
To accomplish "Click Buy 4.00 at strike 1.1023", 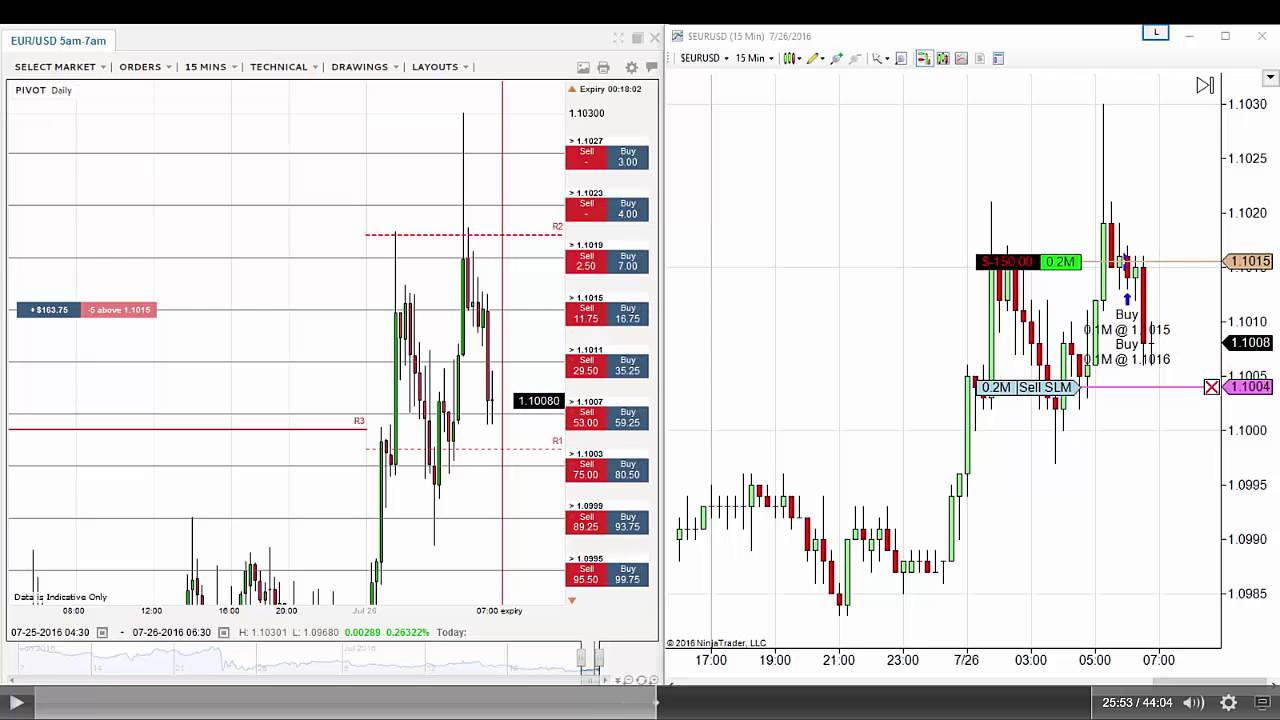I will pyautogui.click(x=628, y=209).
